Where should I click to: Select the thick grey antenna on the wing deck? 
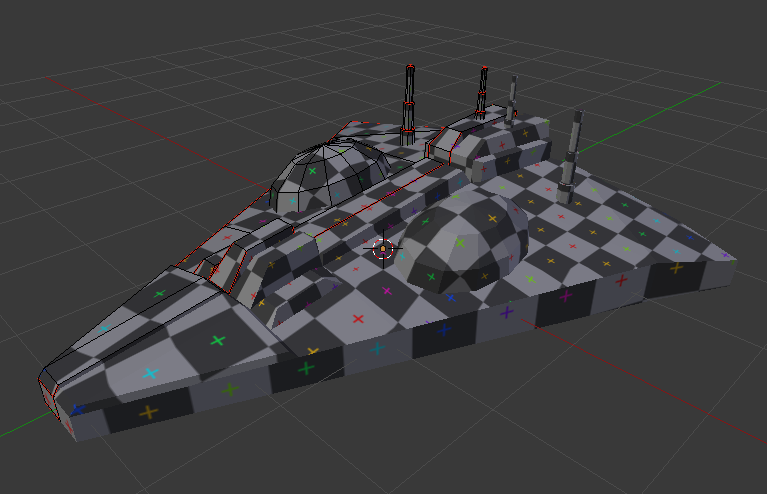click(x=571, y=157)
